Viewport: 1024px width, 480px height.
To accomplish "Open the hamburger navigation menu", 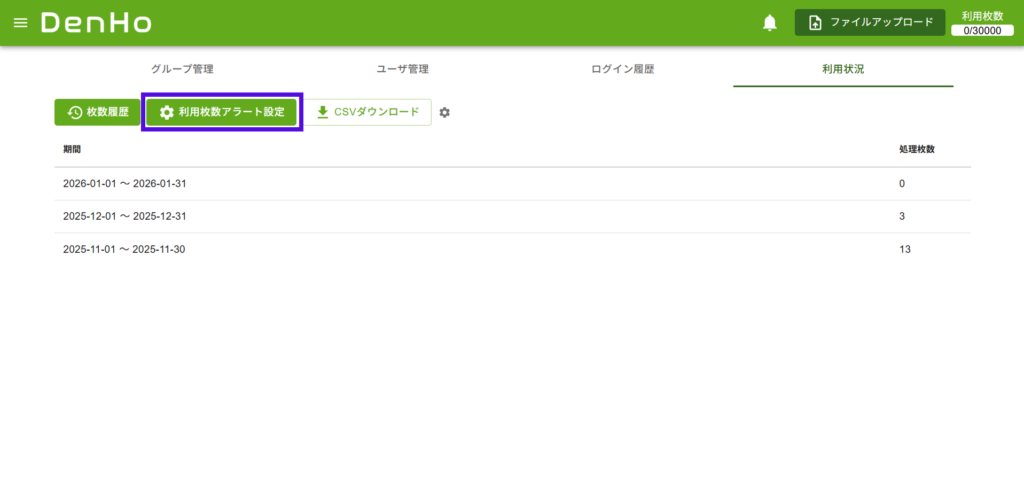I will click(x=21, y=23).
